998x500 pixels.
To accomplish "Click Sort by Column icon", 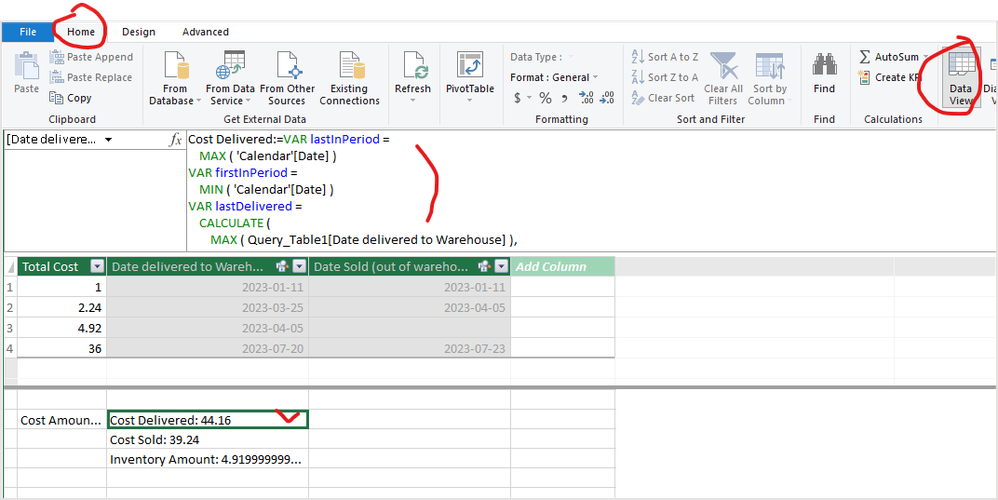I will pos(769,66).
